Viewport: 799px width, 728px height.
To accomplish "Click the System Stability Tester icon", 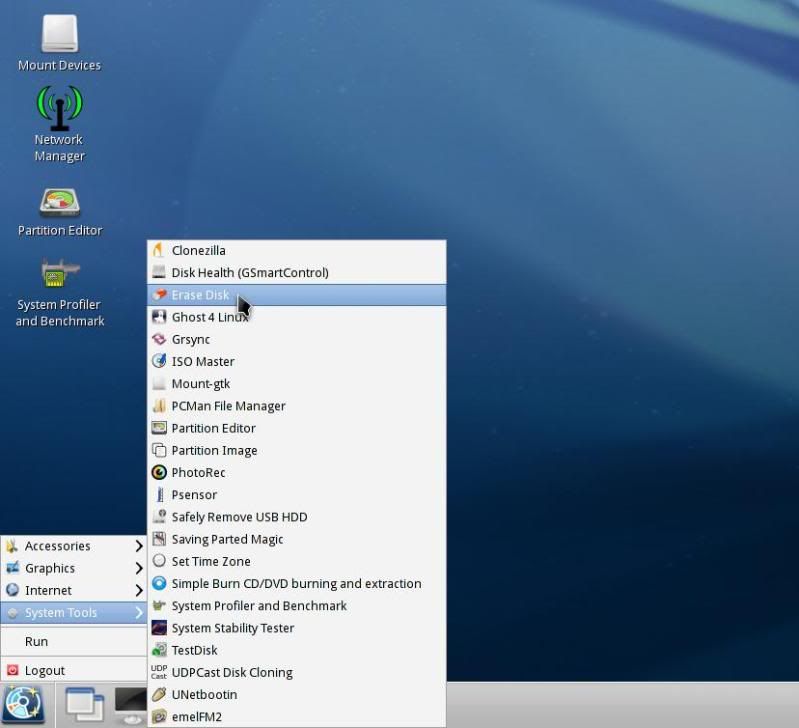I will pos(159,628).
